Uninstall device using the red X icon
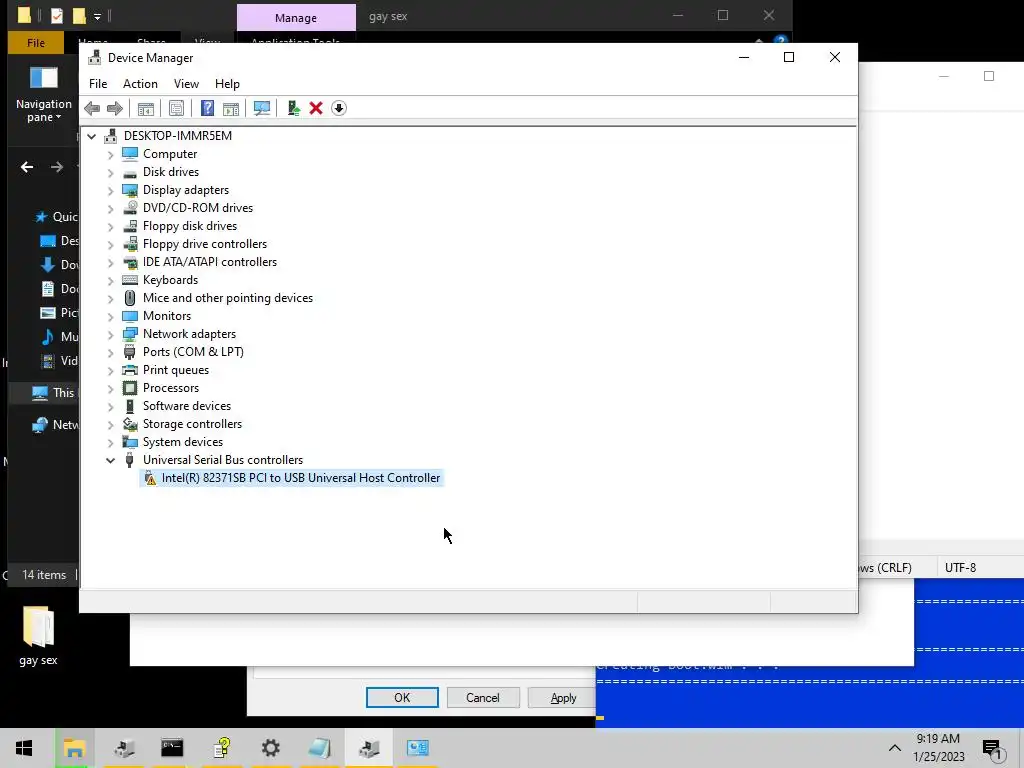 click(x=316, y=108)
